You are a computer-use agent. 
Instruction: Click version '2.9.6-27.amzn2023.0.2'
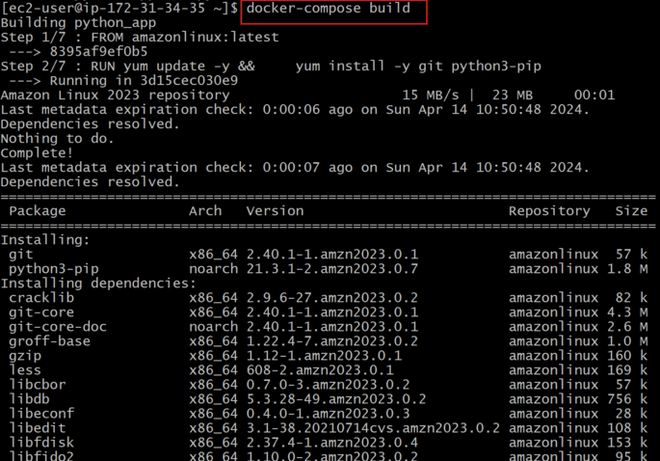[x=332, y=298]
